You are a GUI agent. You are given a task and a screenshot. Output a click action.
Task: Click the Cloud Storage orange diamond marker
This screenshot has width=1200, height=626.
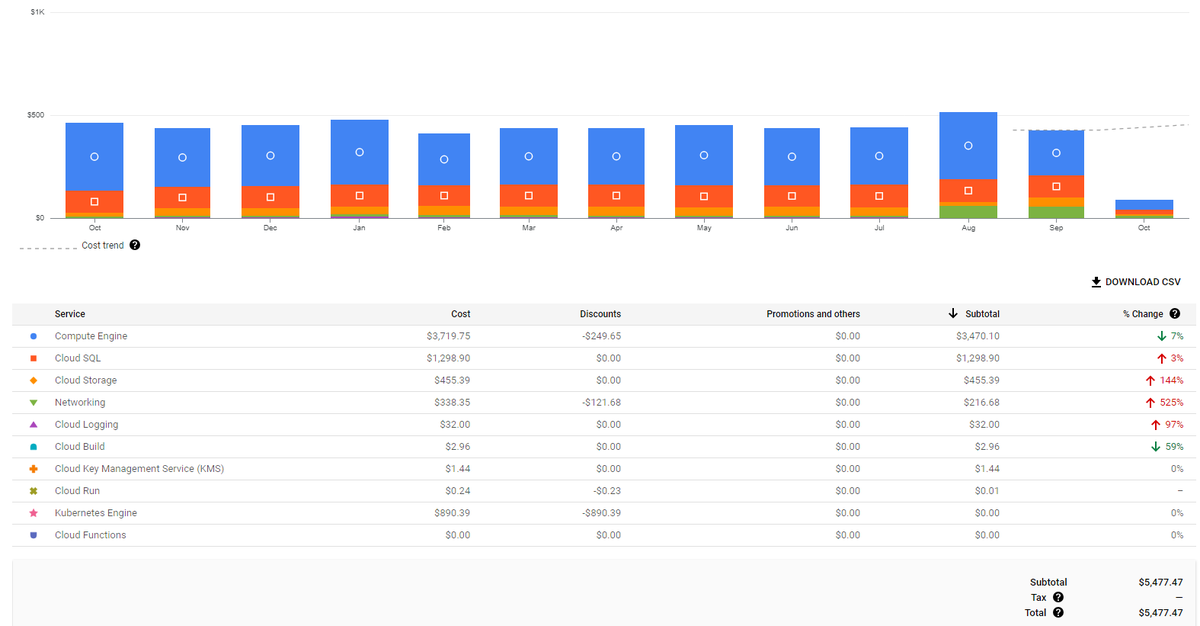coord(34,380)
